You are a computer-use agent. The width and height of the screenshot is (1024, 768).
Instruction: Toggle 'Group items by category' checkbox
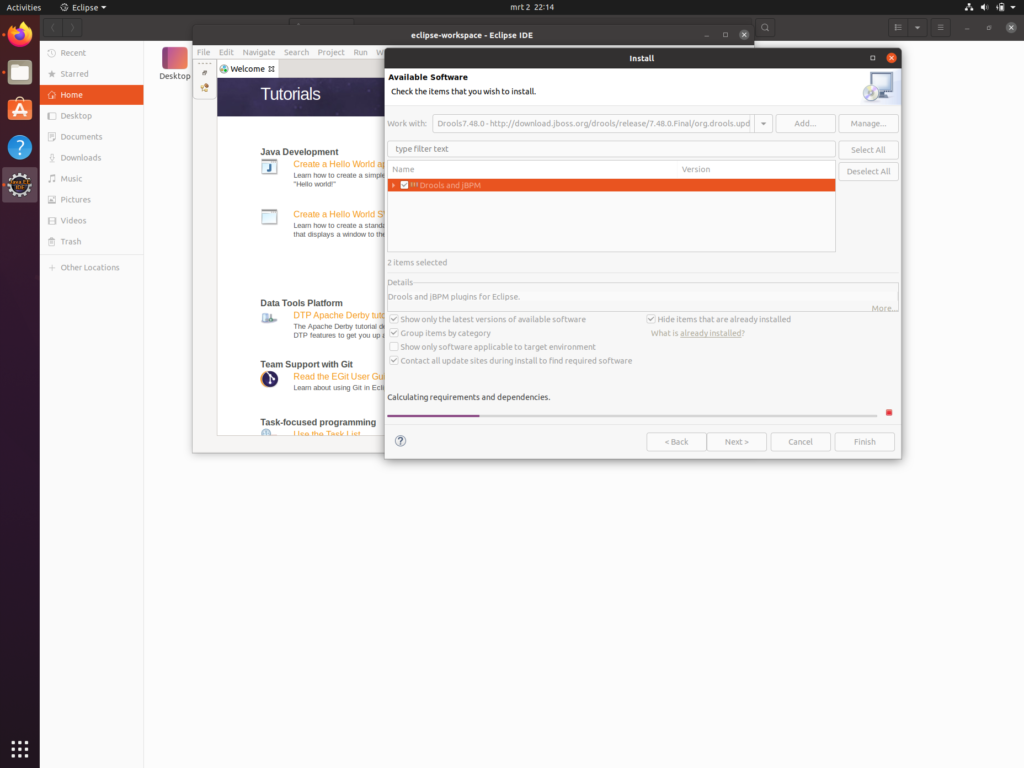point(394,333)
